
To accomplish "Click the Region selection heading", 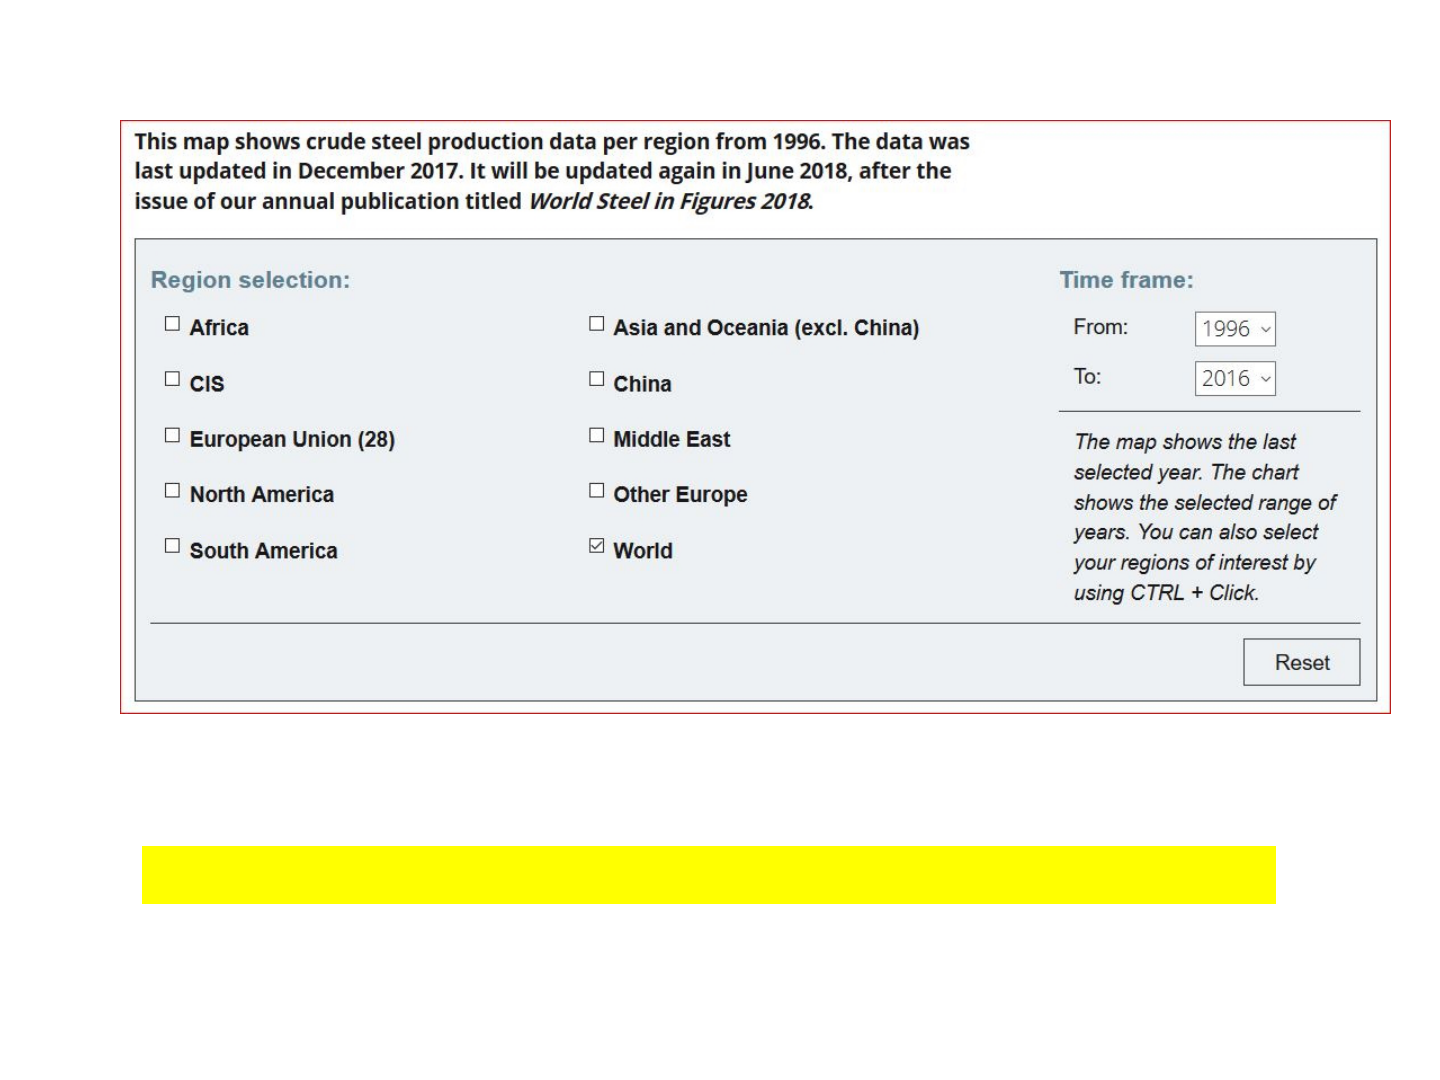I will [250, 280].
